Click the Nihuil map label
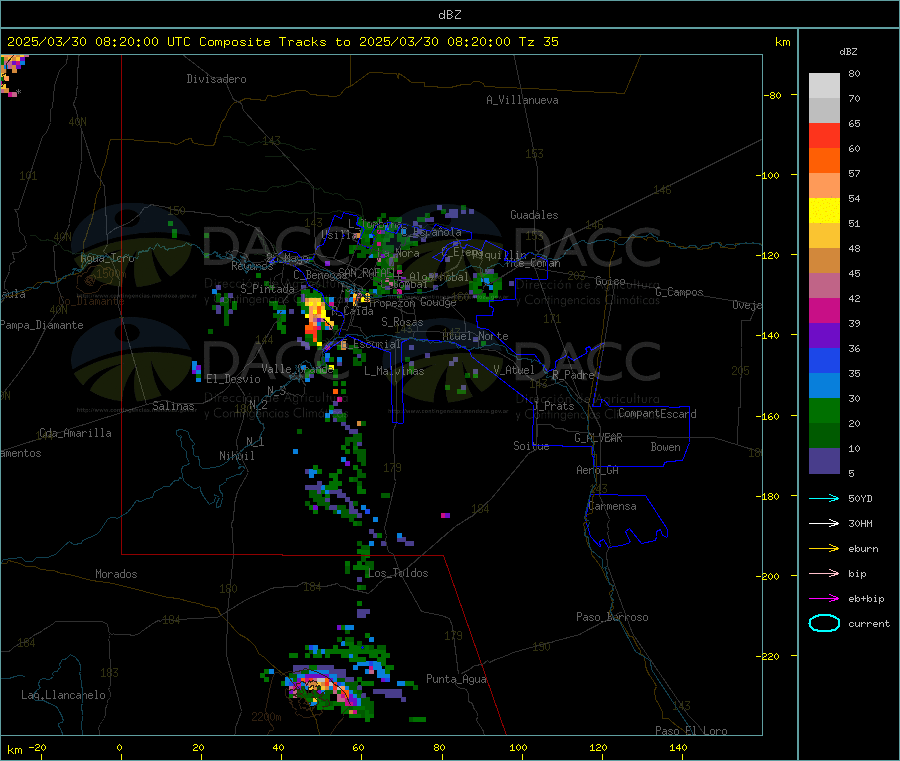 click(x=236, y=456)
